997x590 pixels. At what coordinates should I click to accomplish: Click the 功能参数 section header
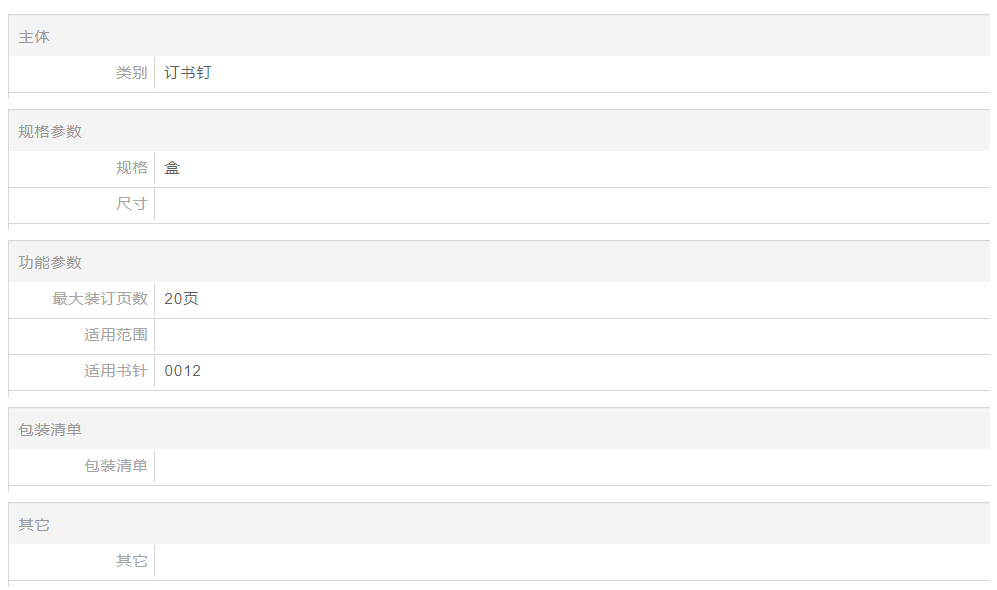click(50, 263)
